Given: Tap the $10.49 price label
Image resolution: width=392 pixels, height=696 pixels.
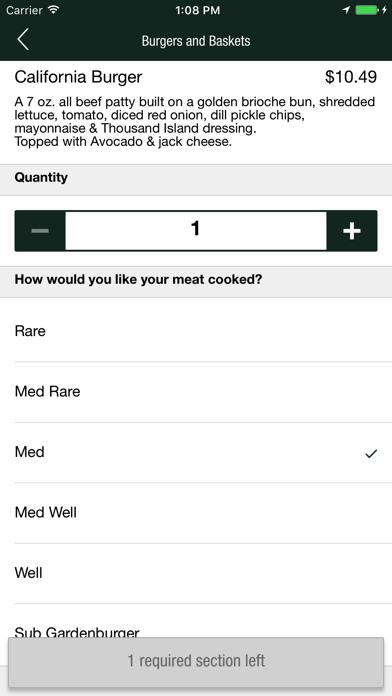Looking at the screenshot, I should pos(351,77).
